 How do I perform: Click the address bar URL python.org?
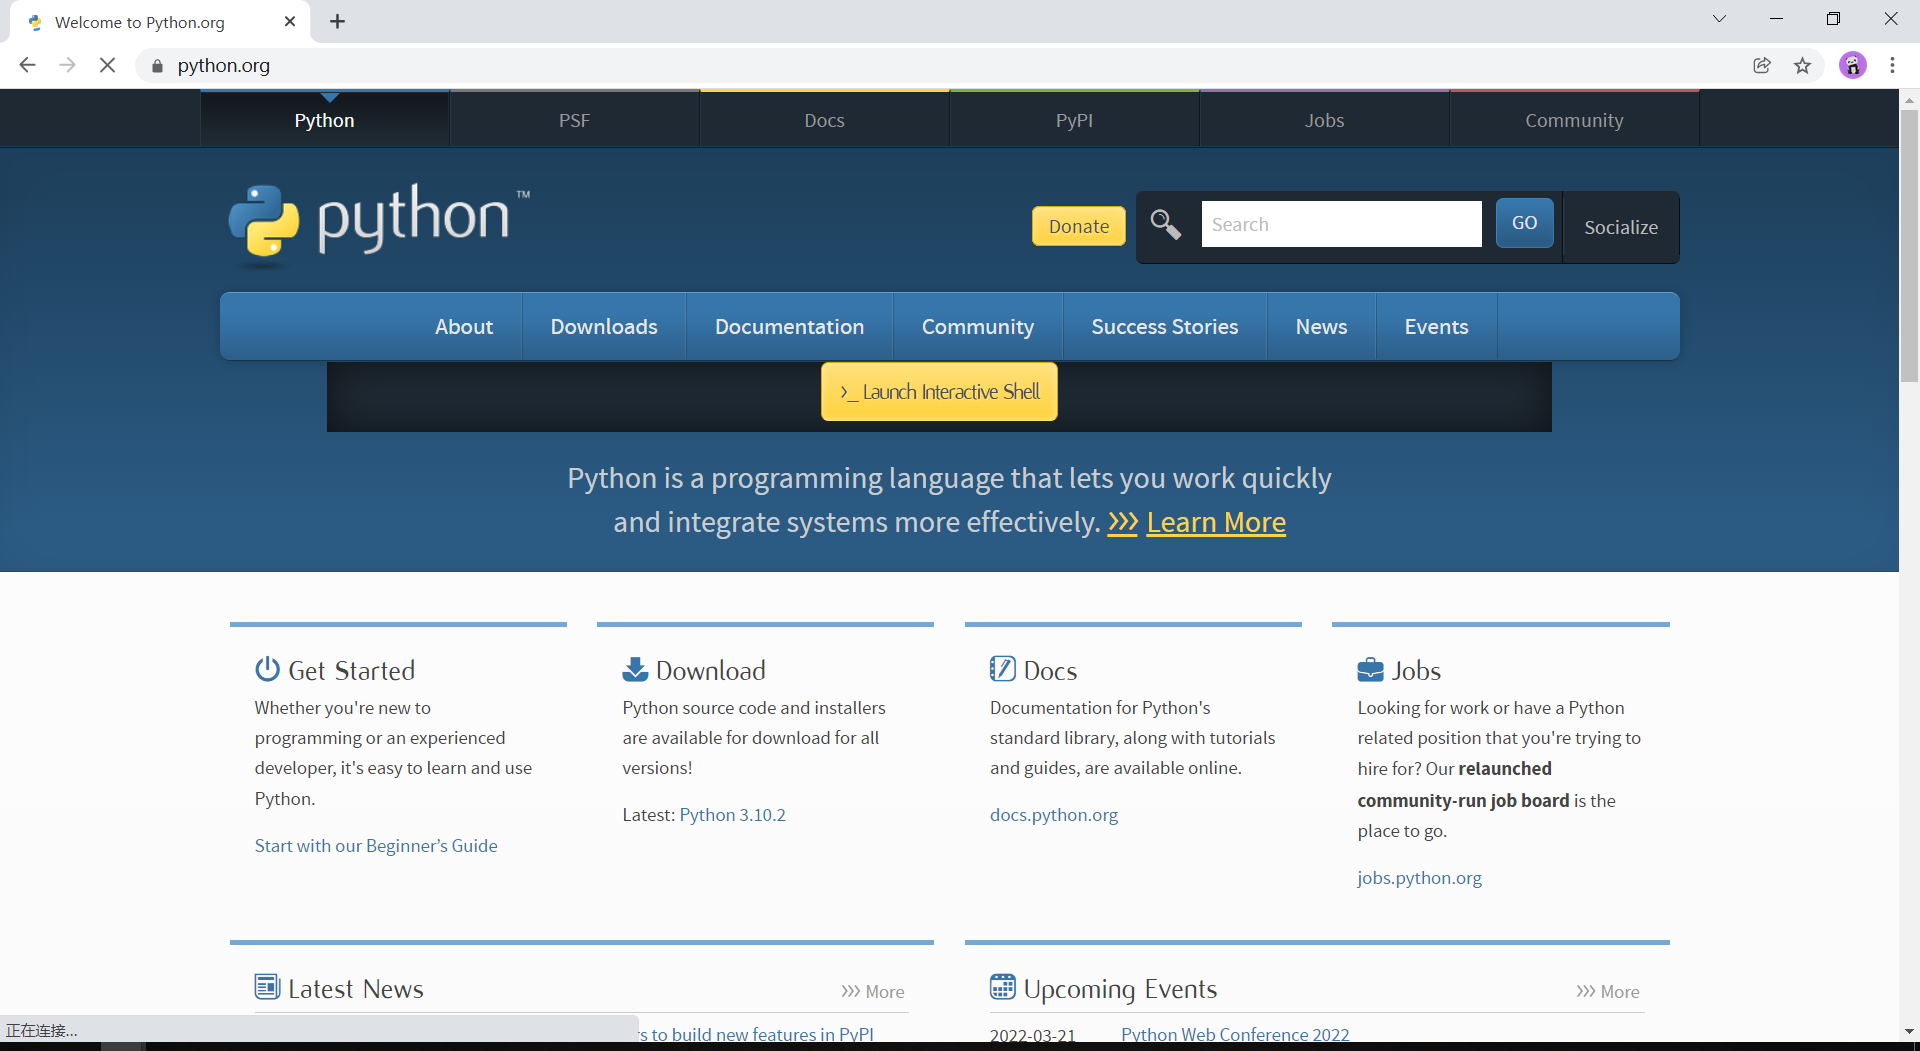(224, 65)
